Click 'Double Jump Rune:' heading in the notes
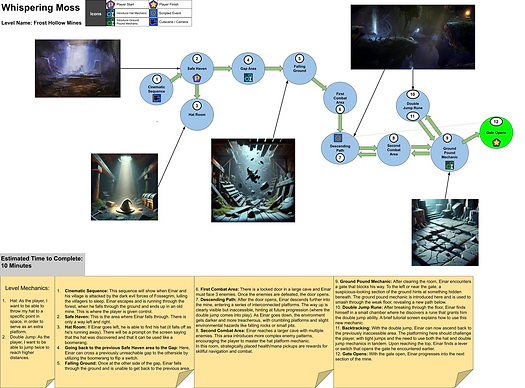This screenshot has height=388, width=525. point(362,307)
